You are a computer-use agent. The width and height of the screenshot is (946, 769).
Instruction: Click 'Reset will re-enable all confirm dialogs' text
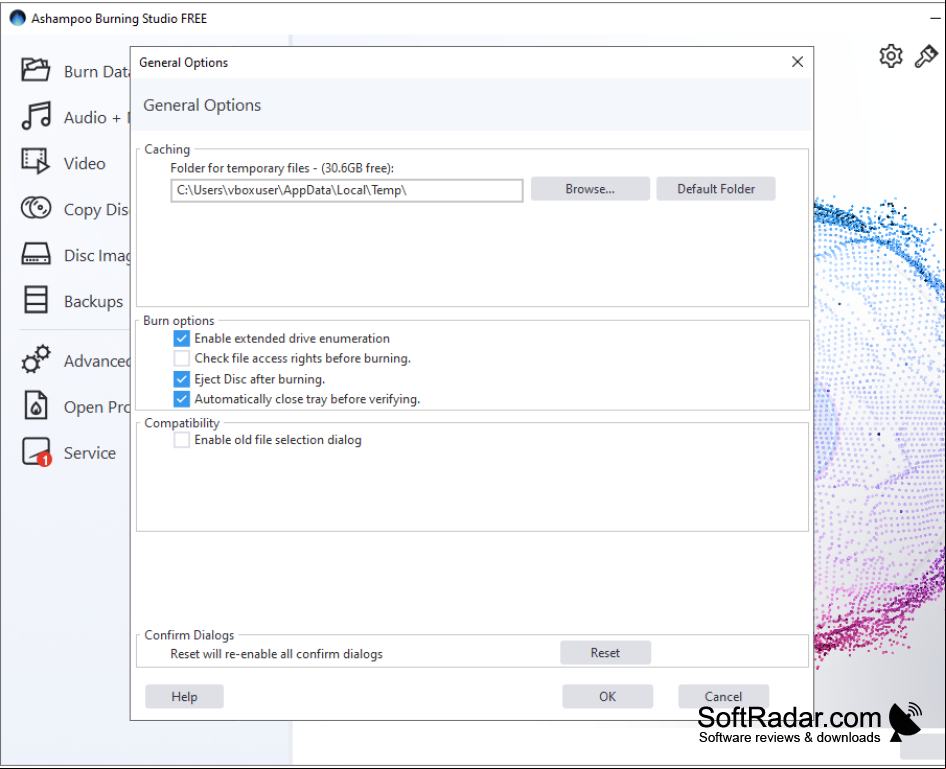[x=276, y=654]
